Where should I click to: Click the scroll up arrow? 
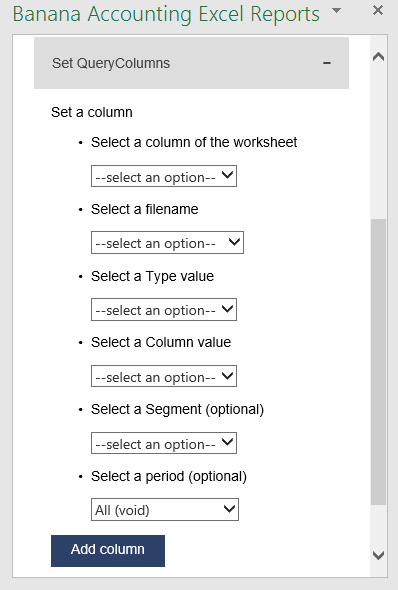pyautogui.click(x=378, y=57)
